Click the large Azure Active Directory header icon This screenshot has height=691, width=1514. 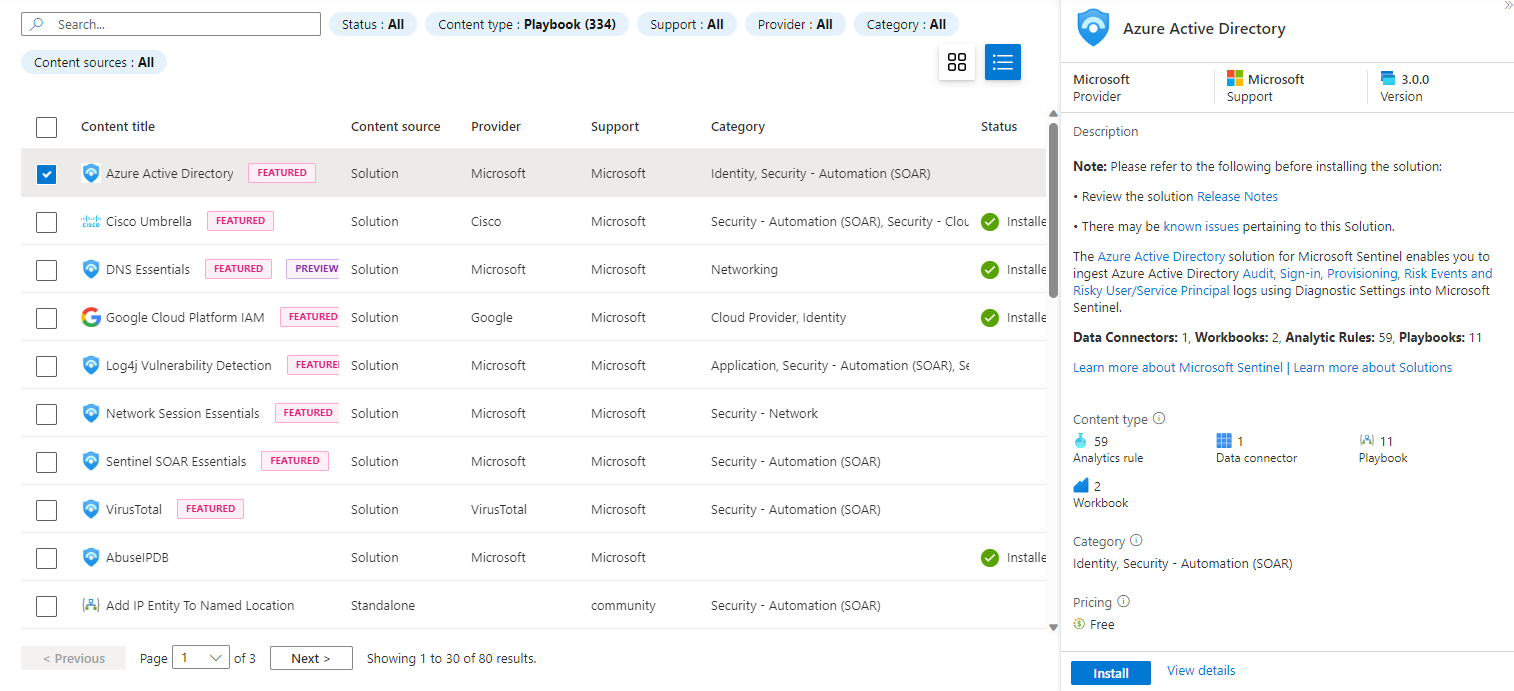(x=1093, y=28)
